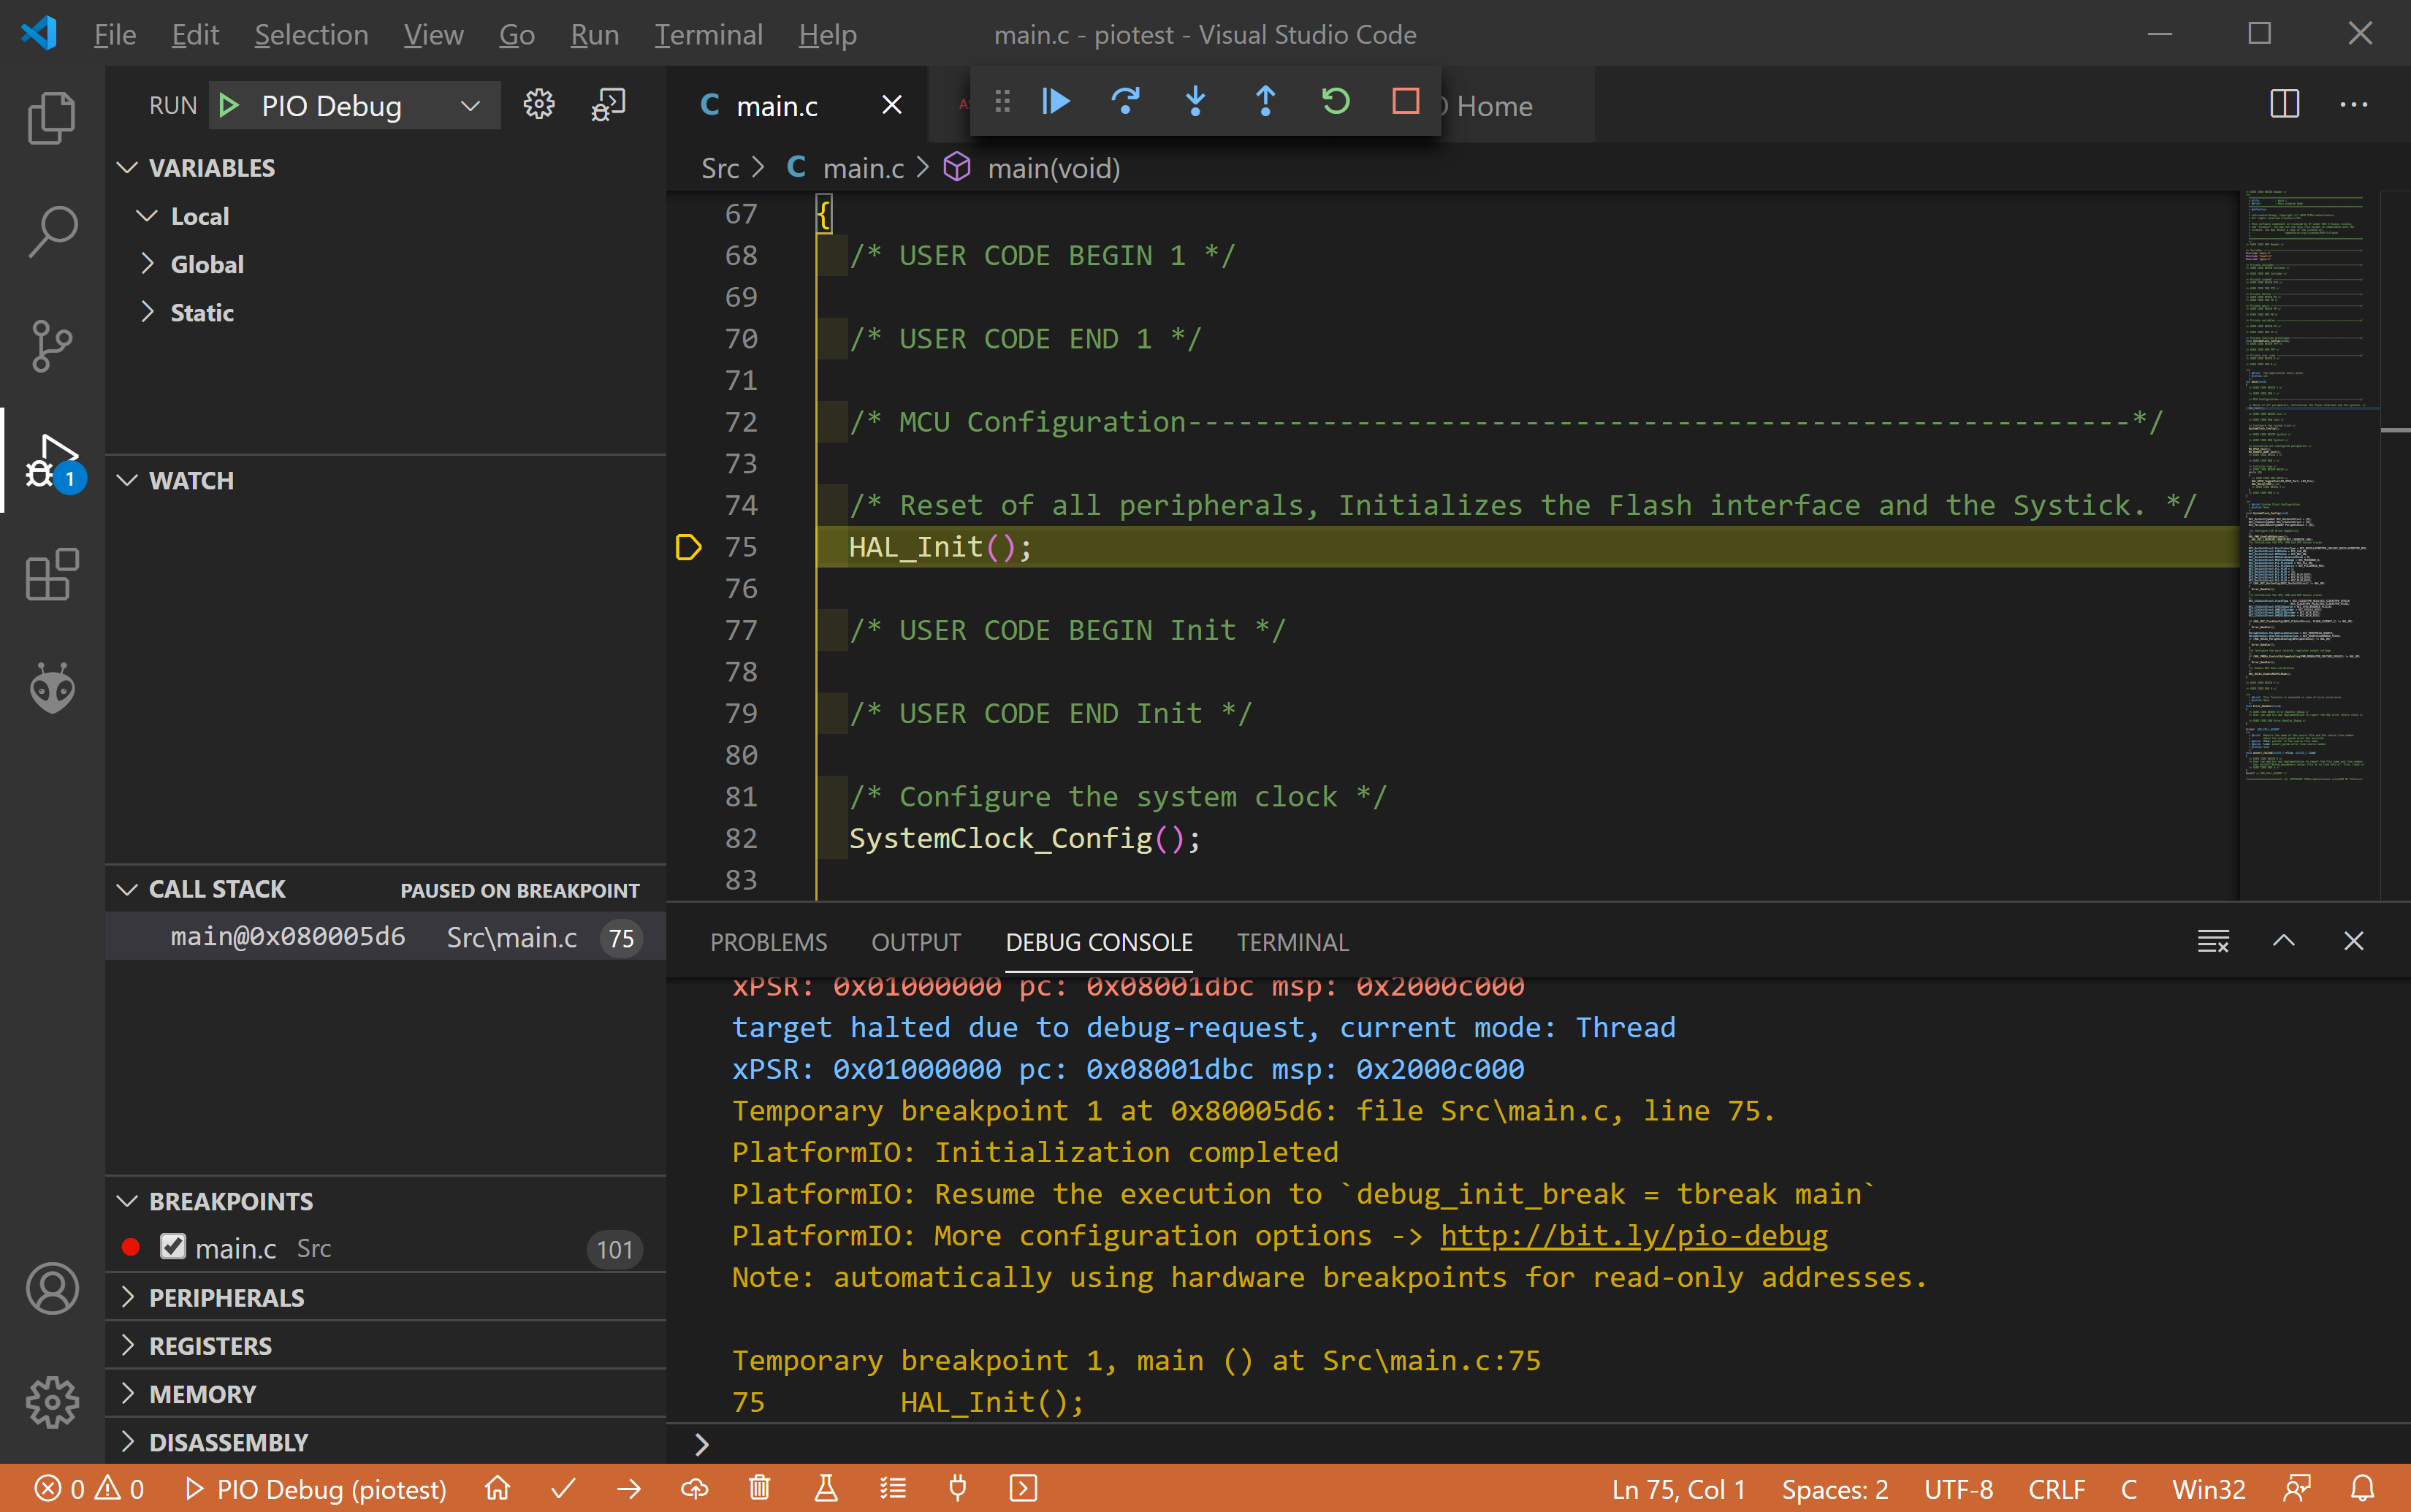Open the Terminal menu

point(708,35)
